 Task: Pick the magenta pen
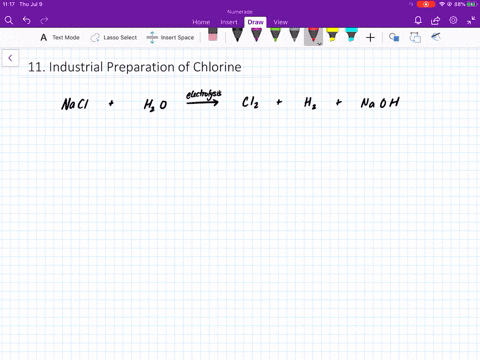coord(256,35)
